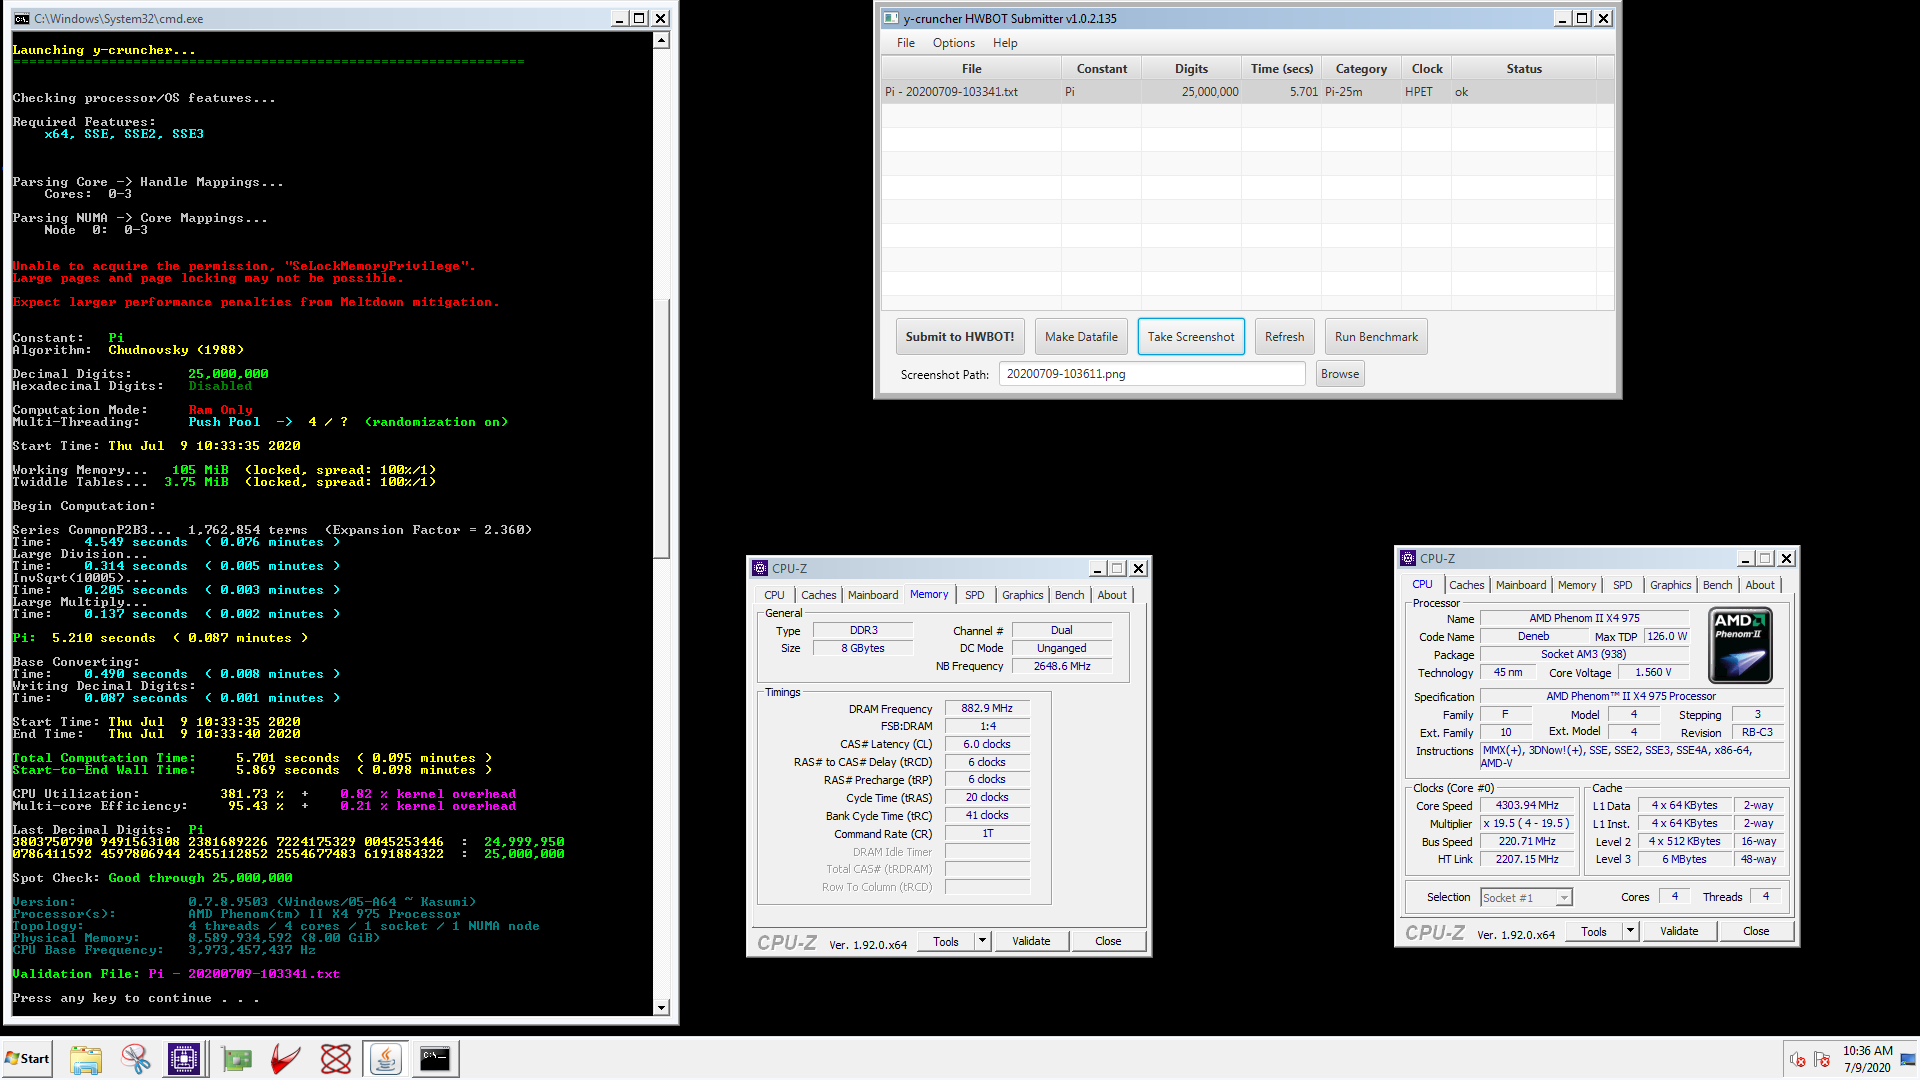Minimize the CPU-Z Memory window
Screen dimensions: 1920x1080
(1097, 568)
